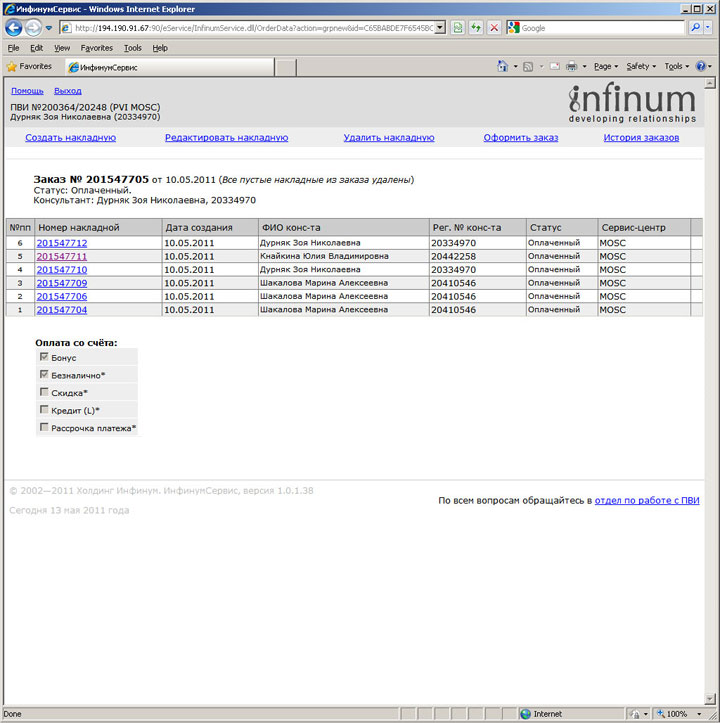The width and height of the screenshot is (720, 723).
Task: Click the Удалить накладную link
Action: pyautogui.click(x=389, y=137)
